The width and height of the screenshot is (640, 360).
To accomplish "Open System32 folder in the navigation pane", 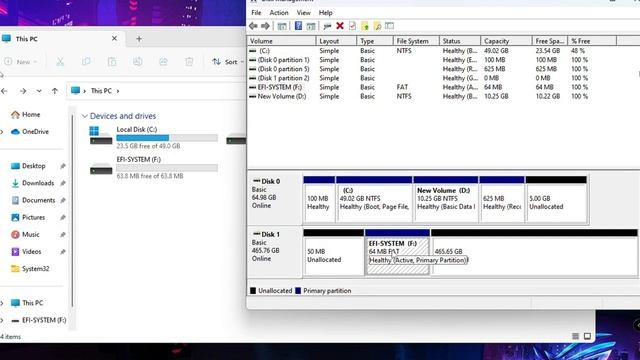I will coord(30,269).
